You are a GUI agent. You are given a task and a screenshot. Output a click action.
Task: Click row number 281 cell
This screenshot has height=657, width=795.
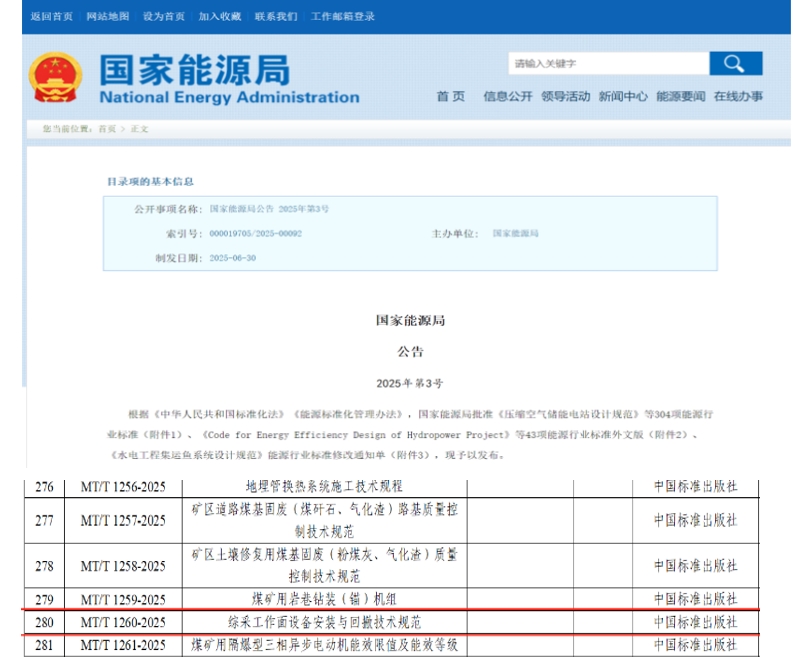[x=45, y=645]
